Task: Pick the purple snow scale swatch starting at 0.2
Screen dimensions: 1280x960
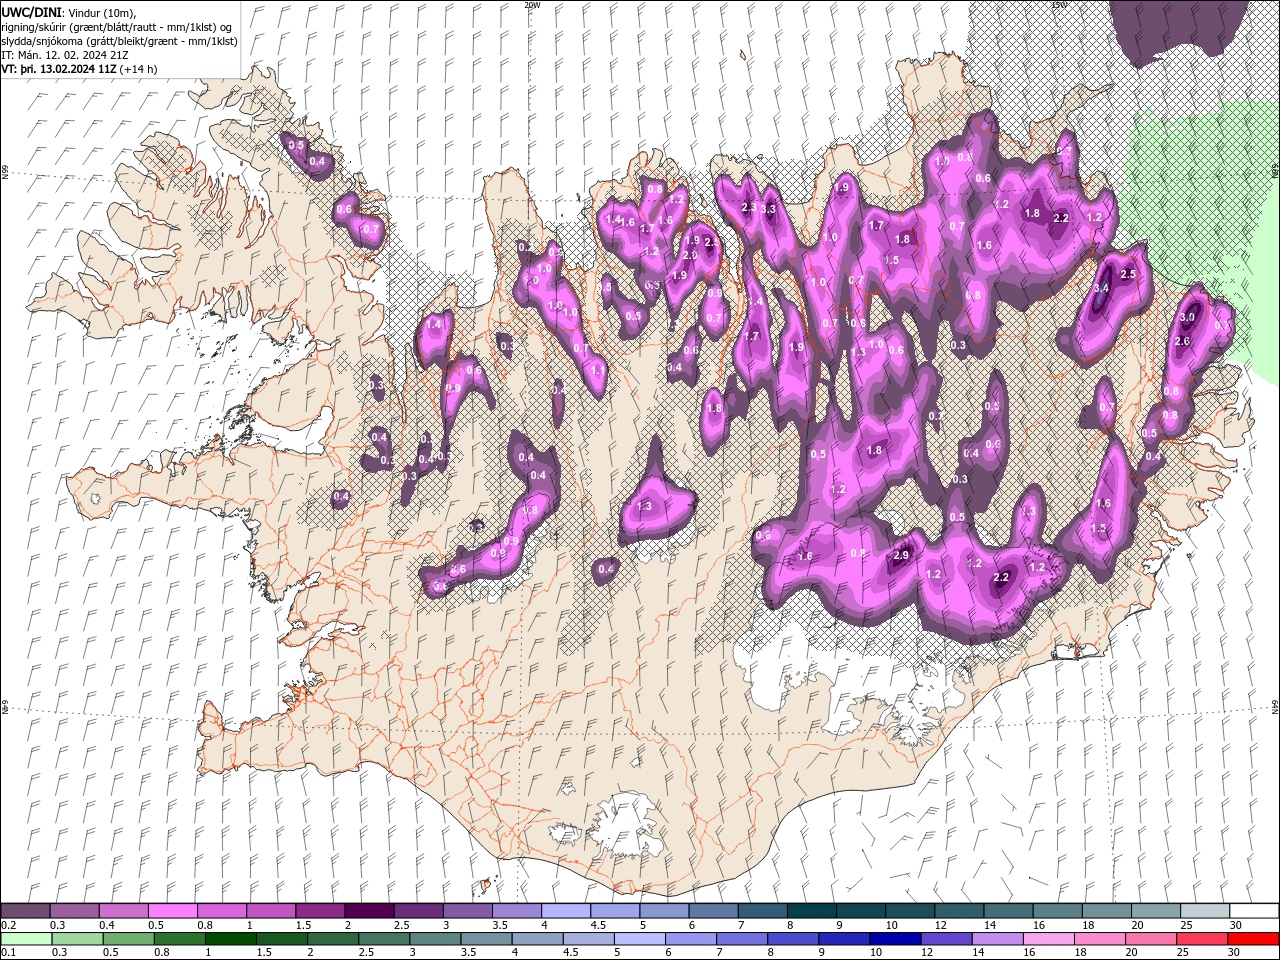Action: click(x=25, y=911)
